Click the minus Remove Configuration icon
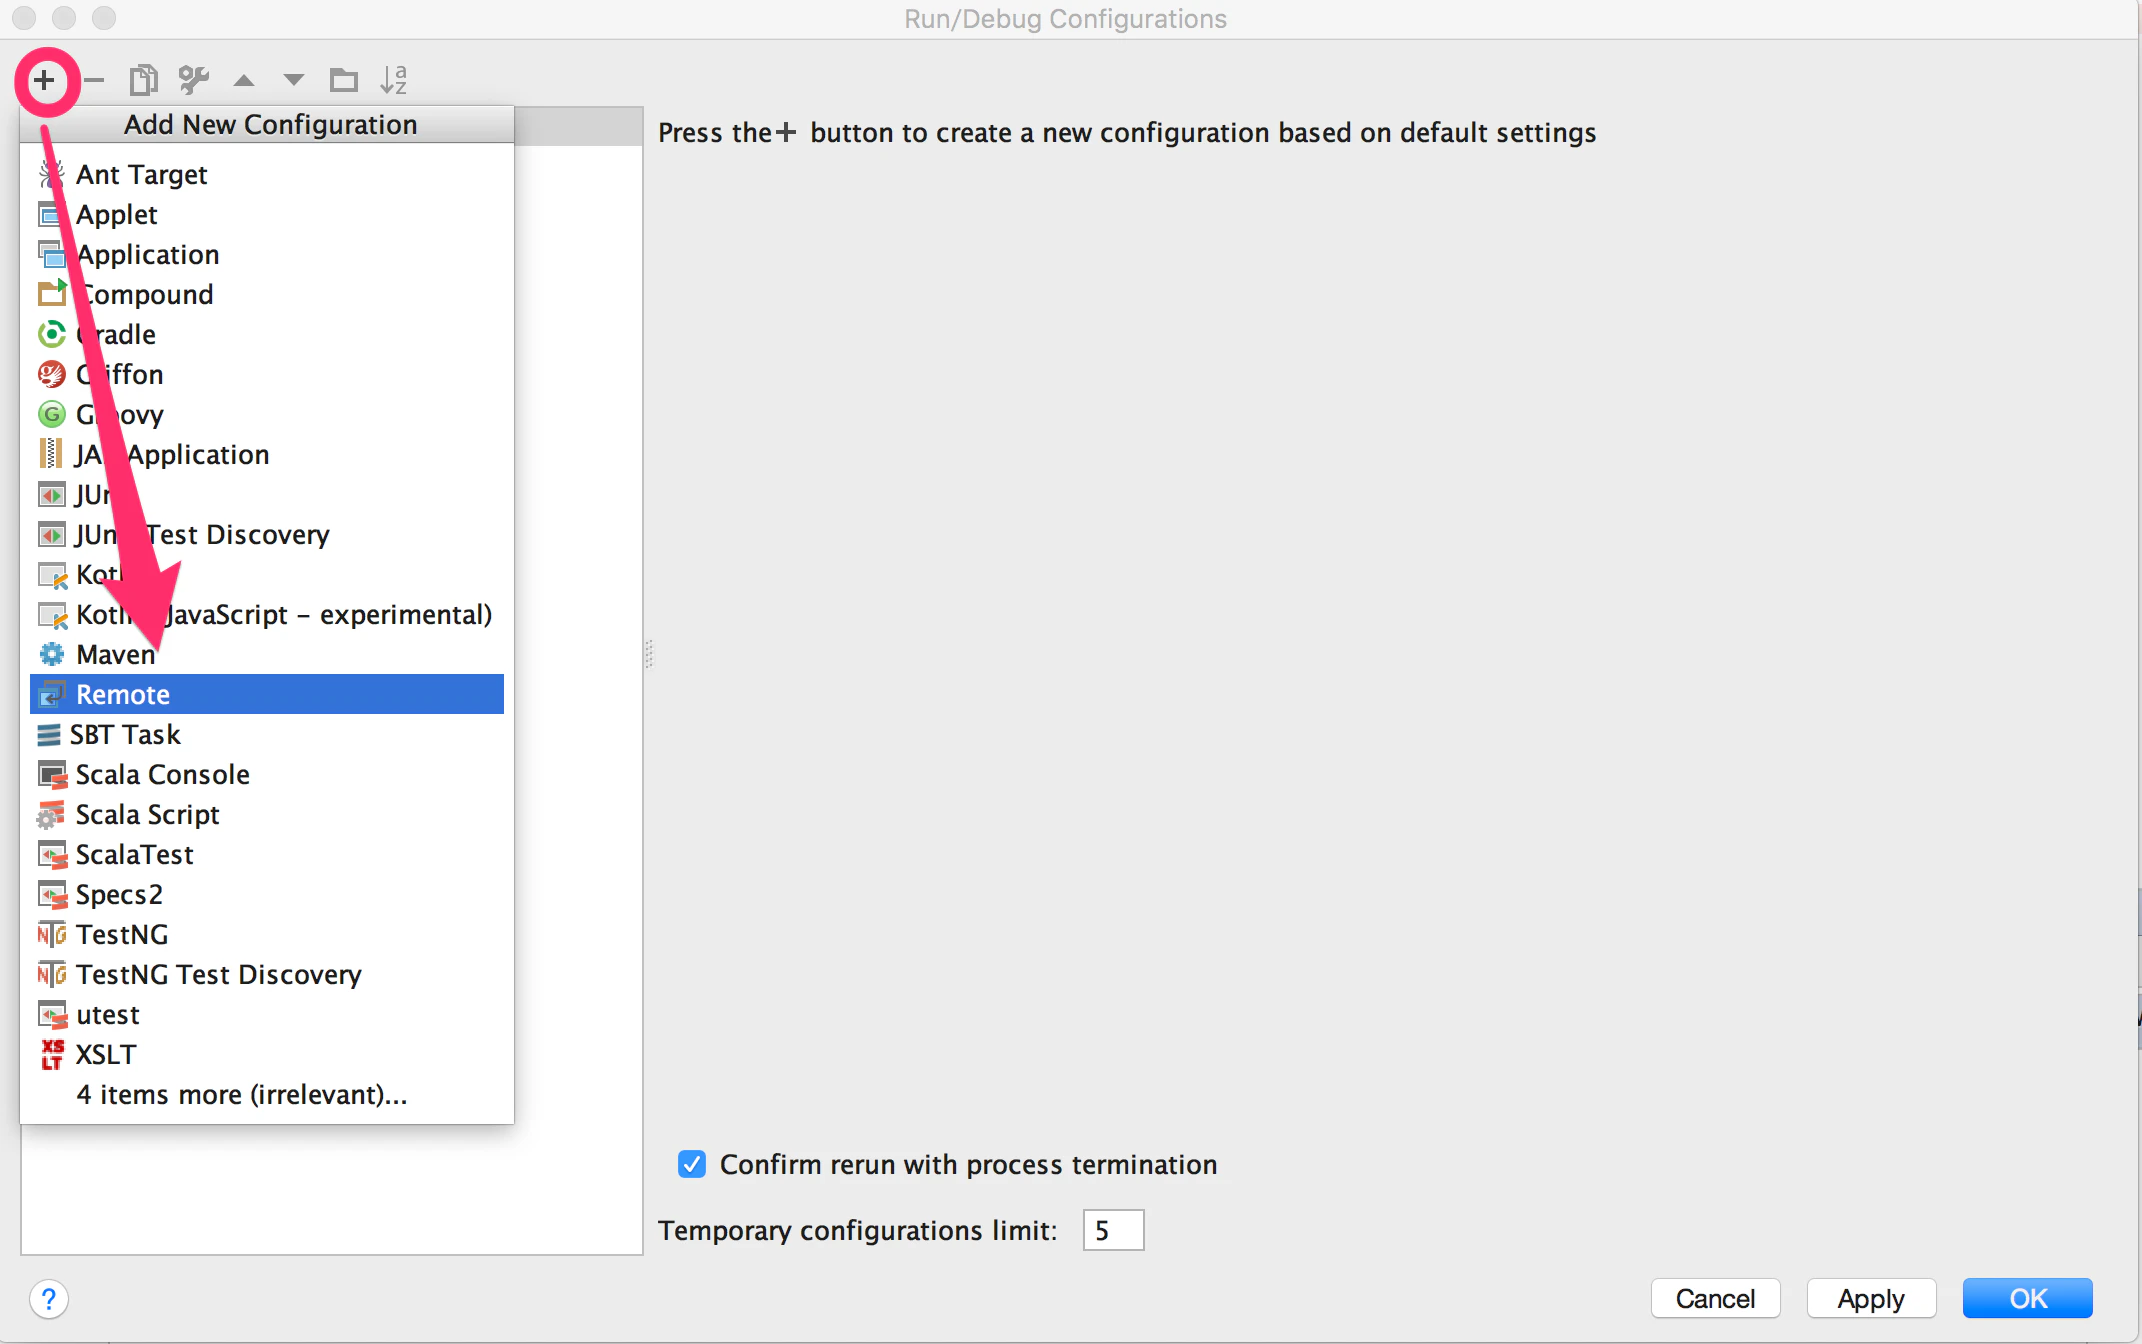The width and height of the screenshot is (2142, 1344). 94,80
